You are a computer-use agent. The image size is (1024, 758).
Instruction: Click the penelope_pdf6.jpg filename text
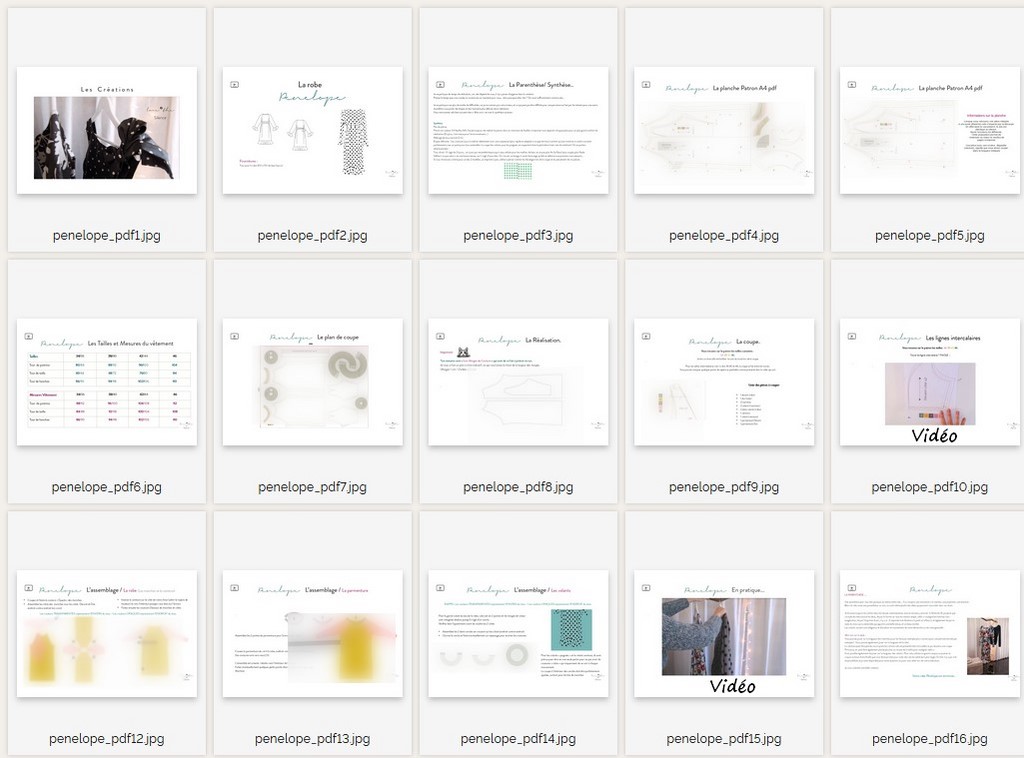coord(107,488)
